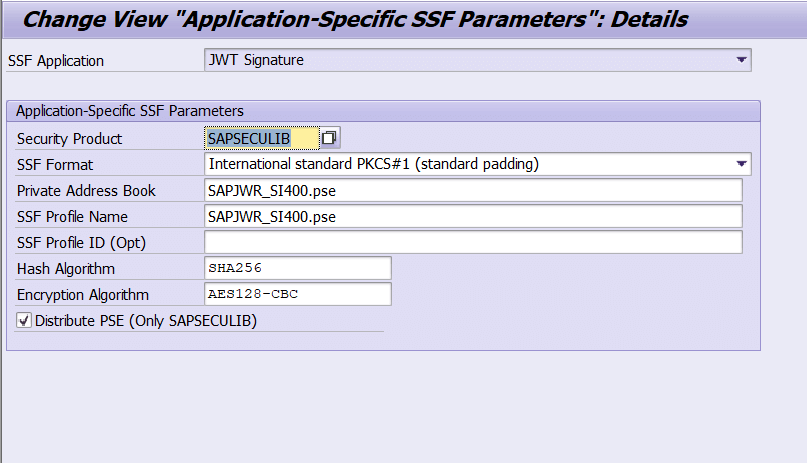Expand the SSF Application dropdown arrow
Screen dimensions: 807x463
(741, 60)
